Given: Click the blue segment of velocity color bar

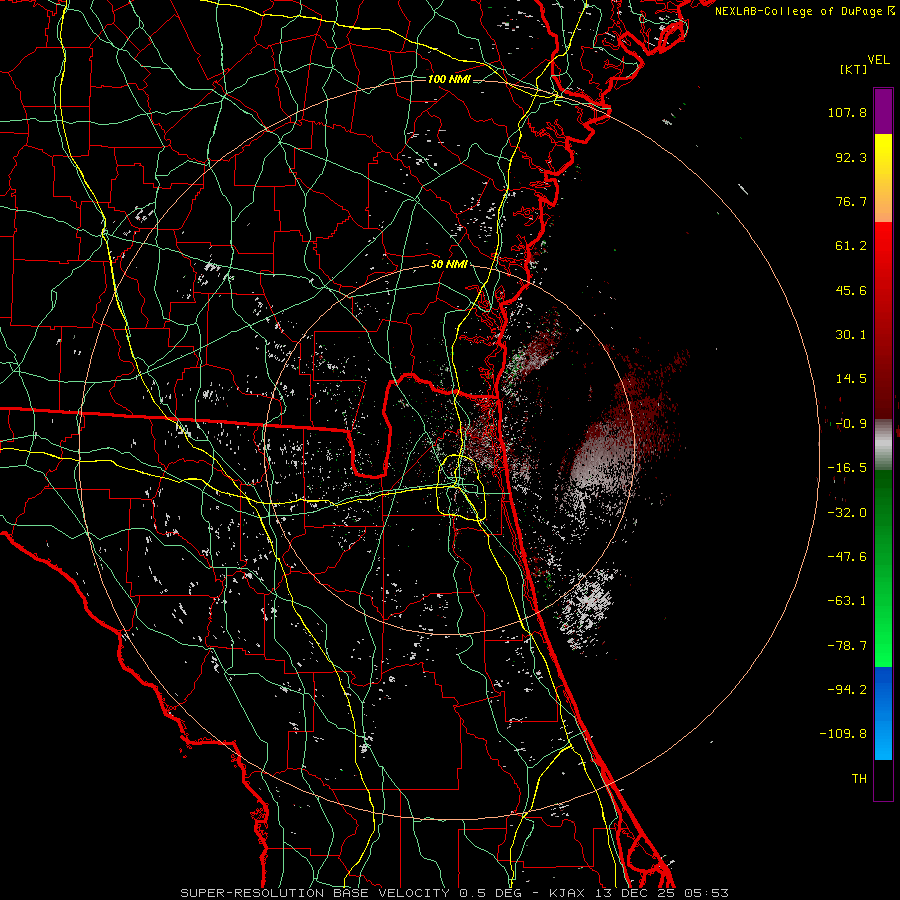Looking at the screenshot, I should coord(883,713).
